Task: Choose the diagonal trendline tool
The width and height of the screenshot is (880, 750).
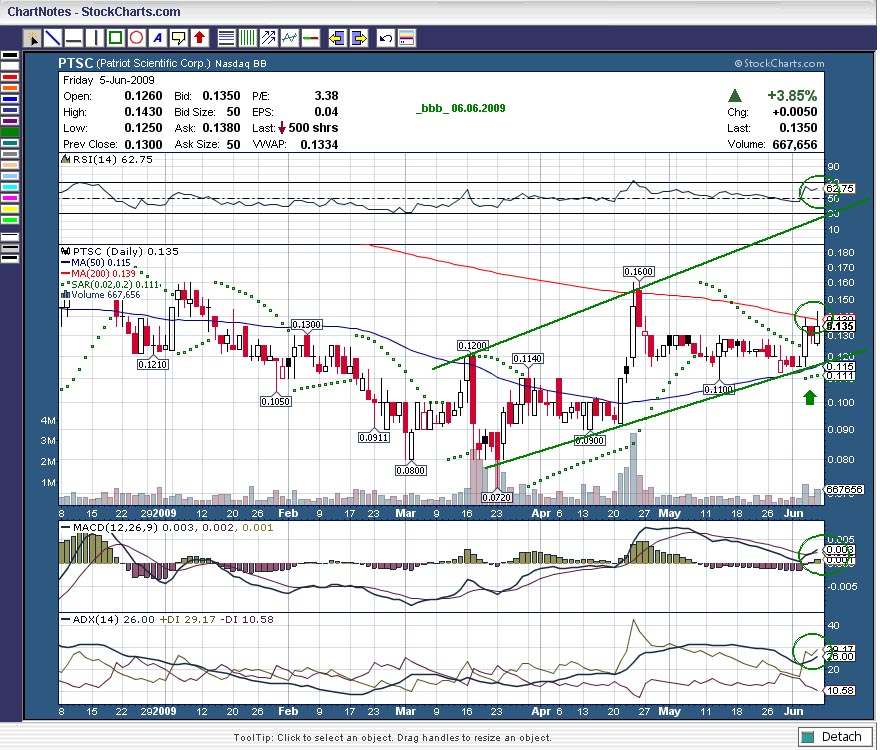Action: 53,38
